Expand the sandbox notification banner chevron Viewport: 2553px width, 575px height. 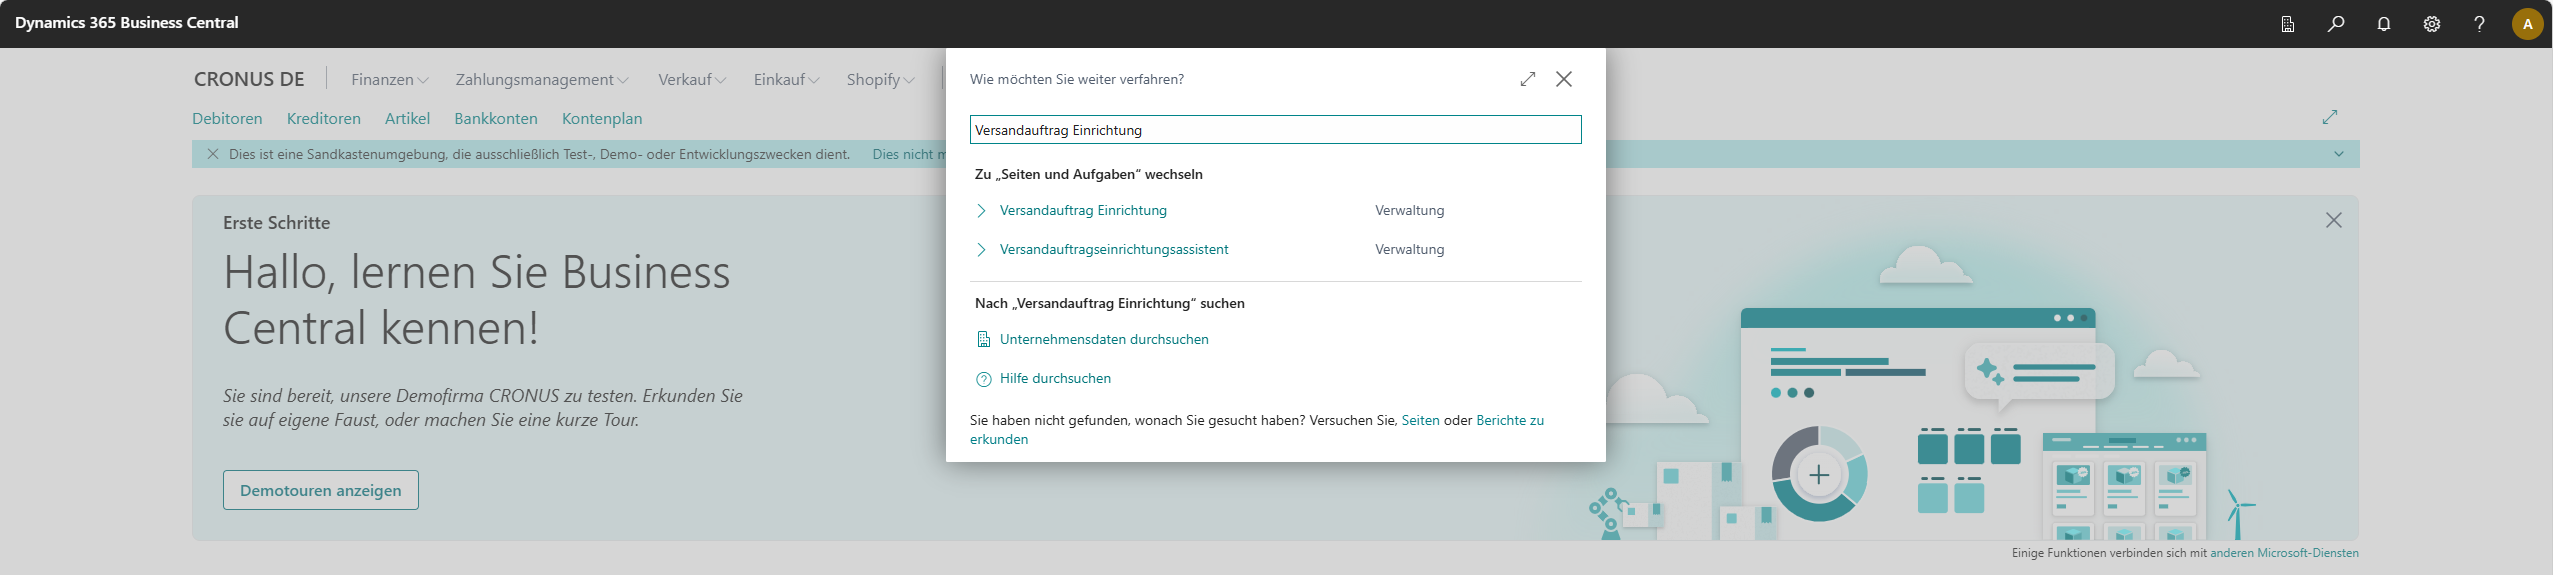point(2339,154)
